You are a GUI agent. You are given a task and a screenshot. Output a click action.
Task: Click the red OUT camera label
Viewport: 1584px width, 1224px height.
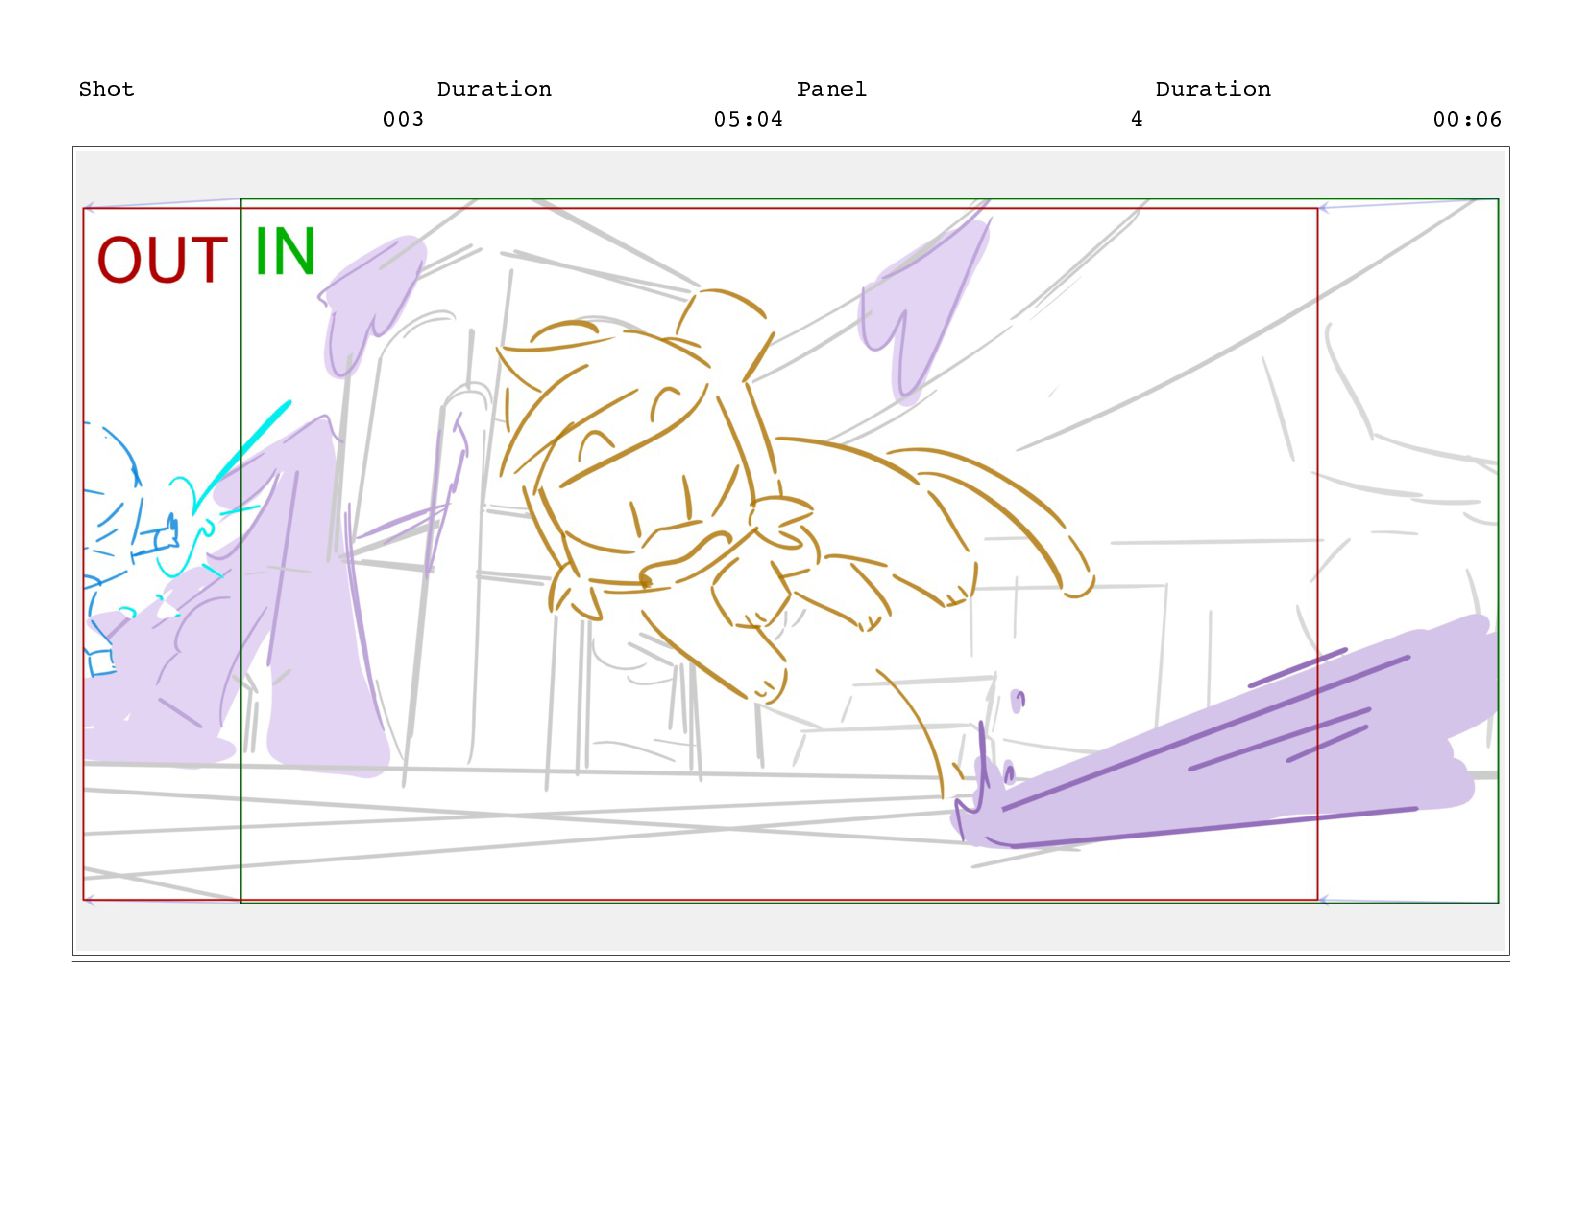[x=162, y=260]
